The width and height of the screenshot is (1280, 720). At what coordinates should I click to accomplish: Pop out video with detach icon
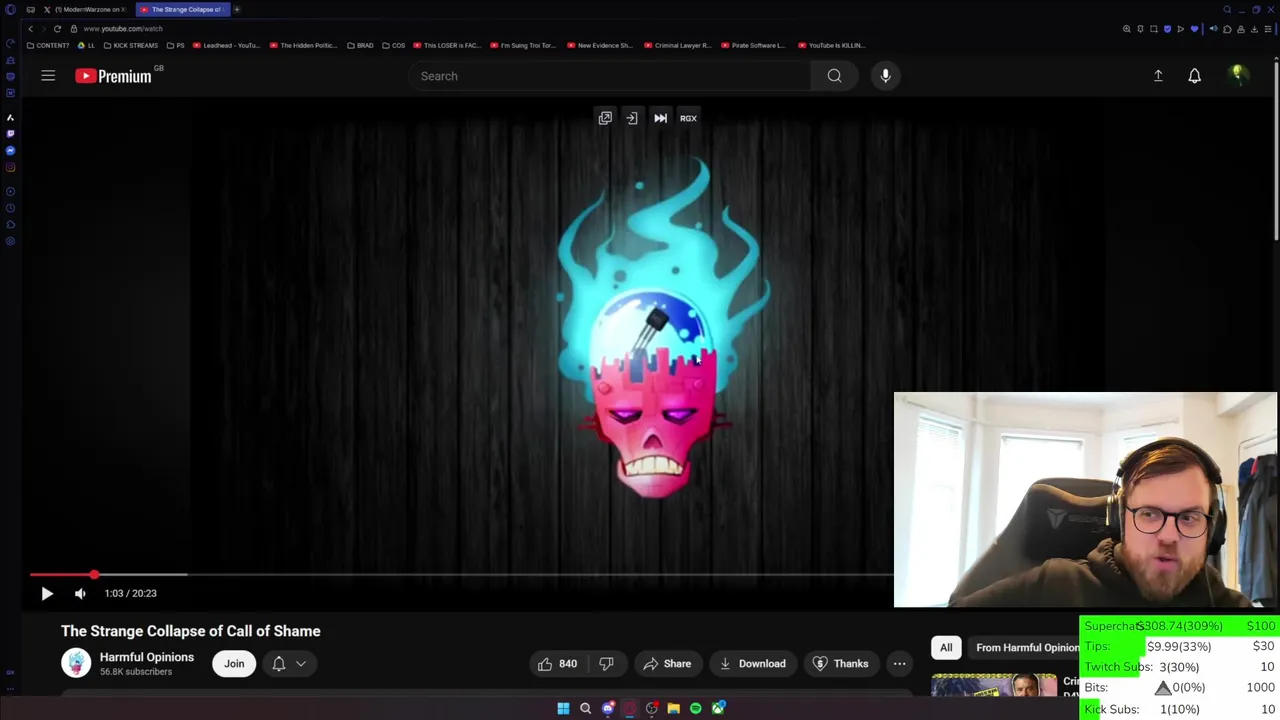pyautogui.click(x=605, y=118)
